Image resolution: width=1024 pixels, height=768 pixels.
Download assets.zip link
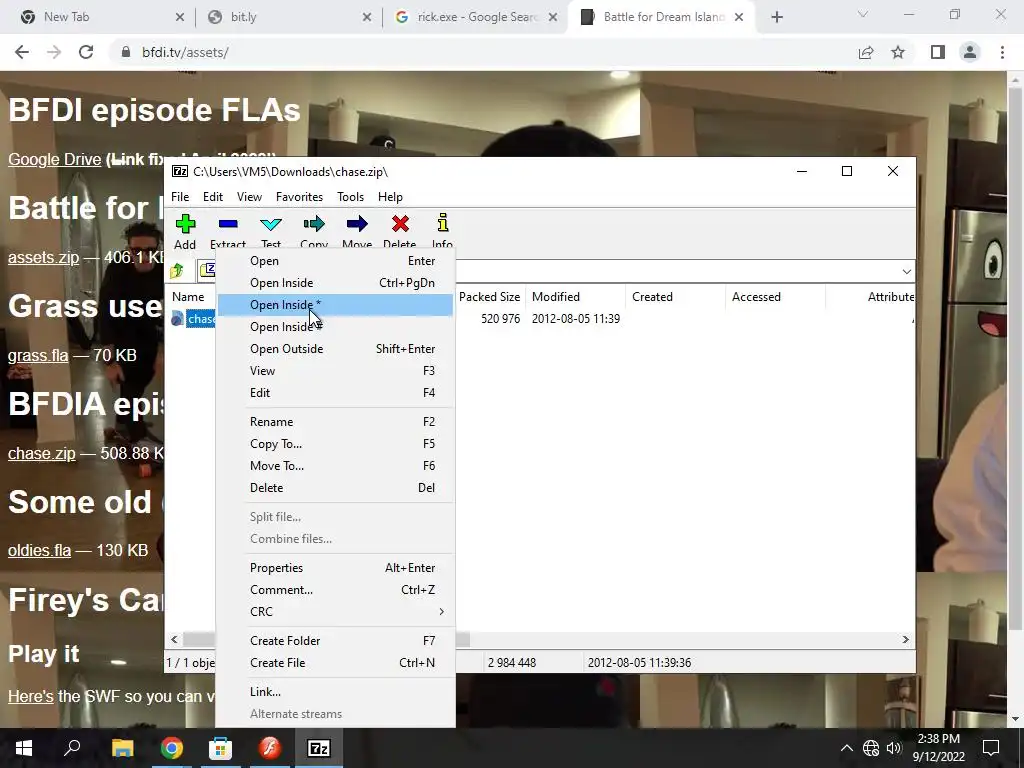43,257
